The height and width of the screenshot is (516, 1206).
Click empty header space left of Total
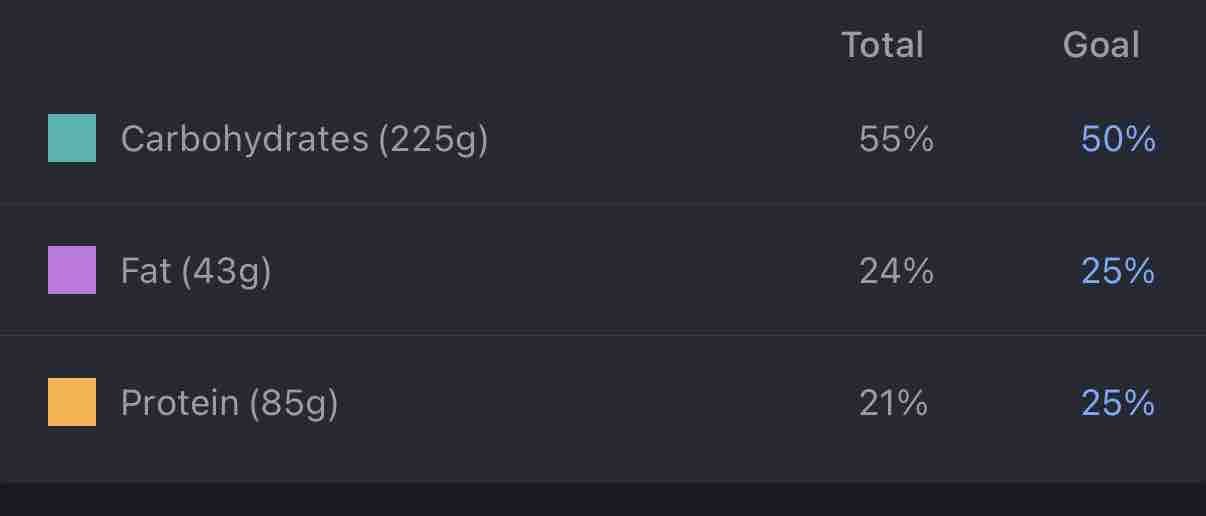click(420, 45)
